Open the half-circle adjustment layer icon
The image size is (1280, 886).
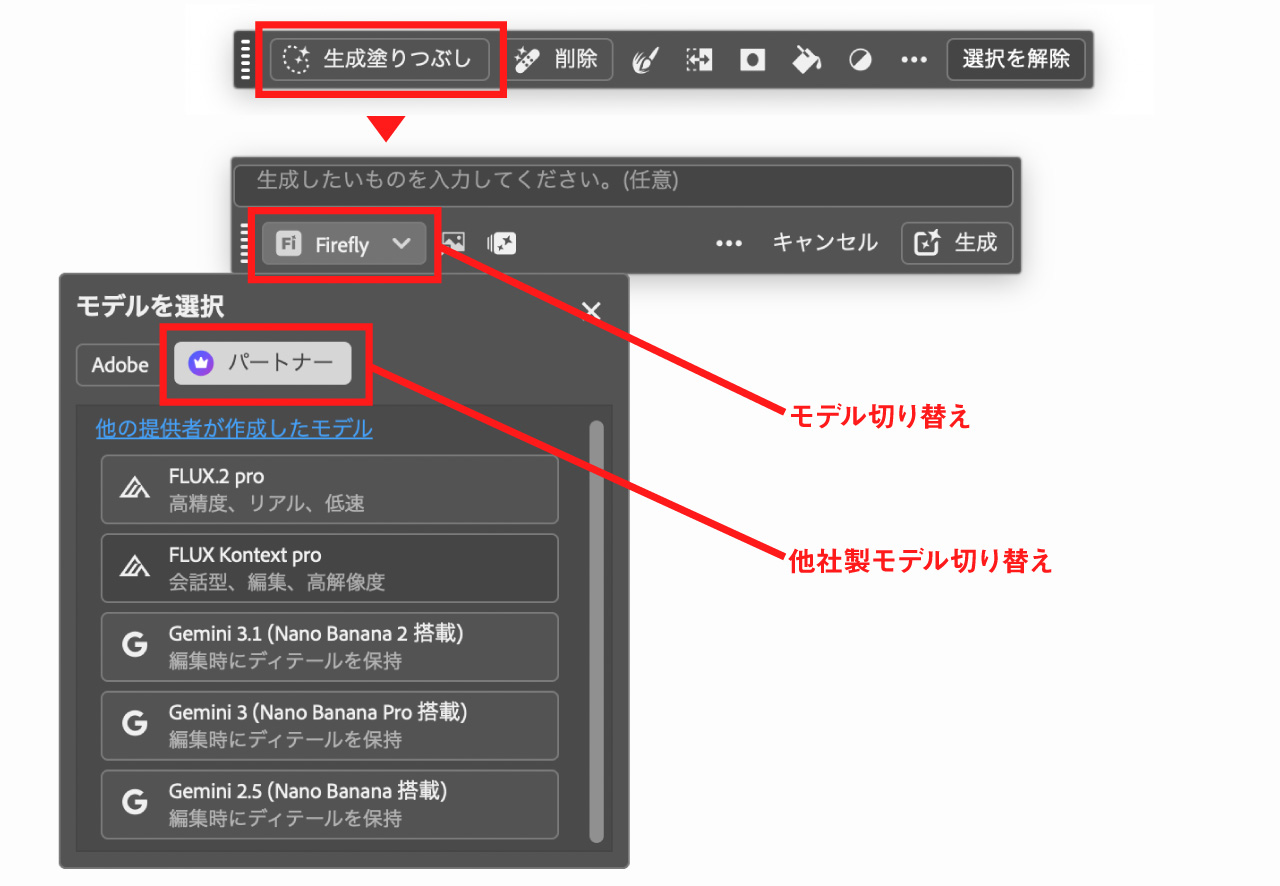[x=859, y=60]
